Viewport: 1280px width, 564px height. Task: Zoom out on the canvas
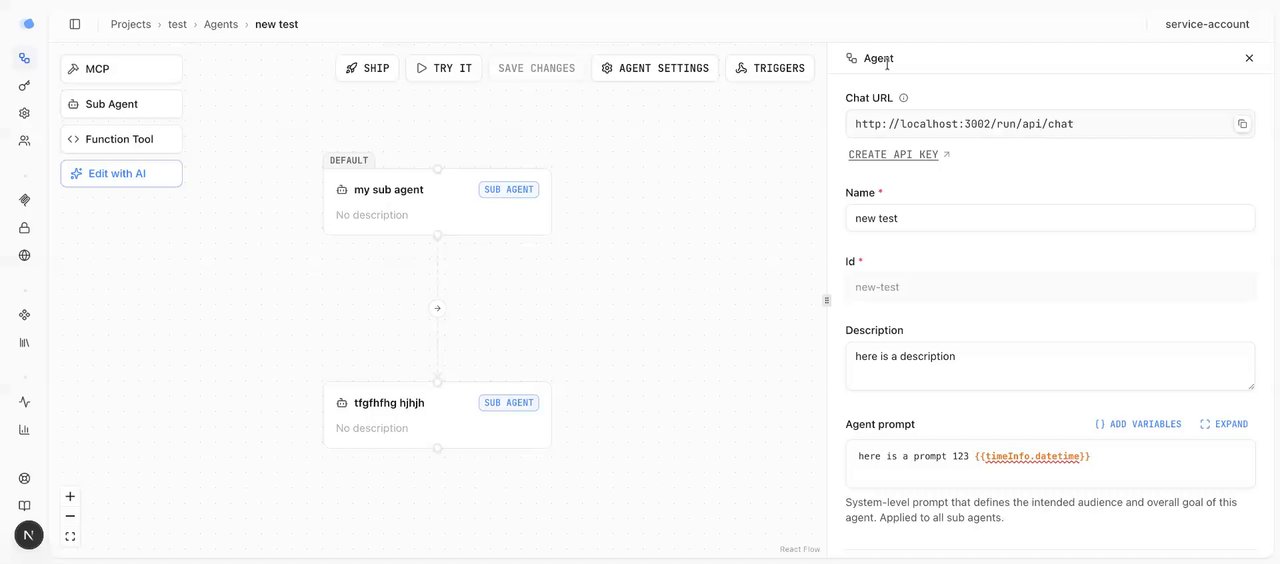(x=70, y=516)
